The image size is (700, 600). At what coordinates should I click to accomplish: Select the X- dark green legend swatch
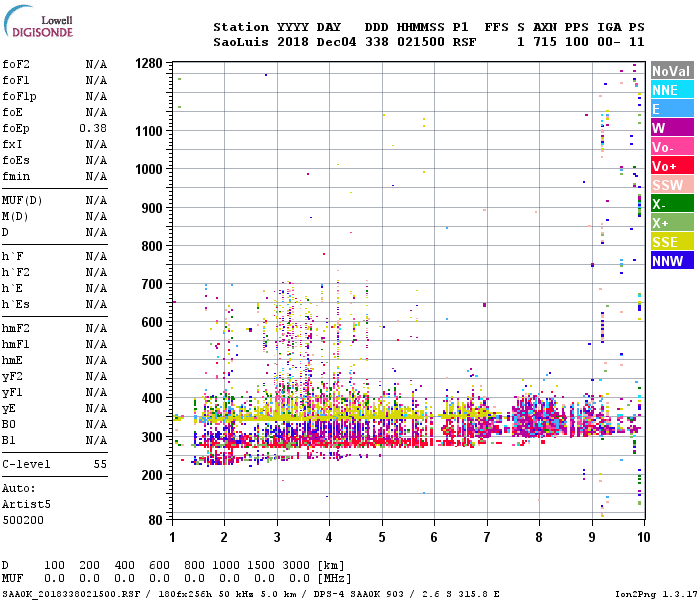point(672,204)
